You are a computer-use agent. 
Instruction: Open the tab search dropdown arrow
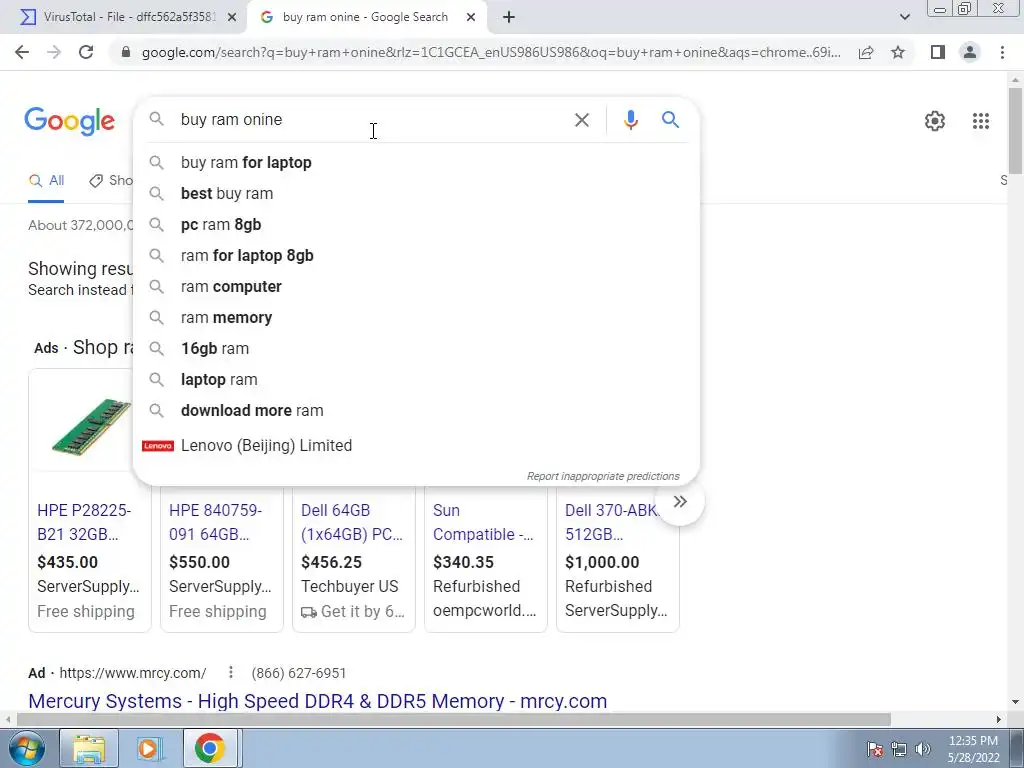click(x=904, y=17)
